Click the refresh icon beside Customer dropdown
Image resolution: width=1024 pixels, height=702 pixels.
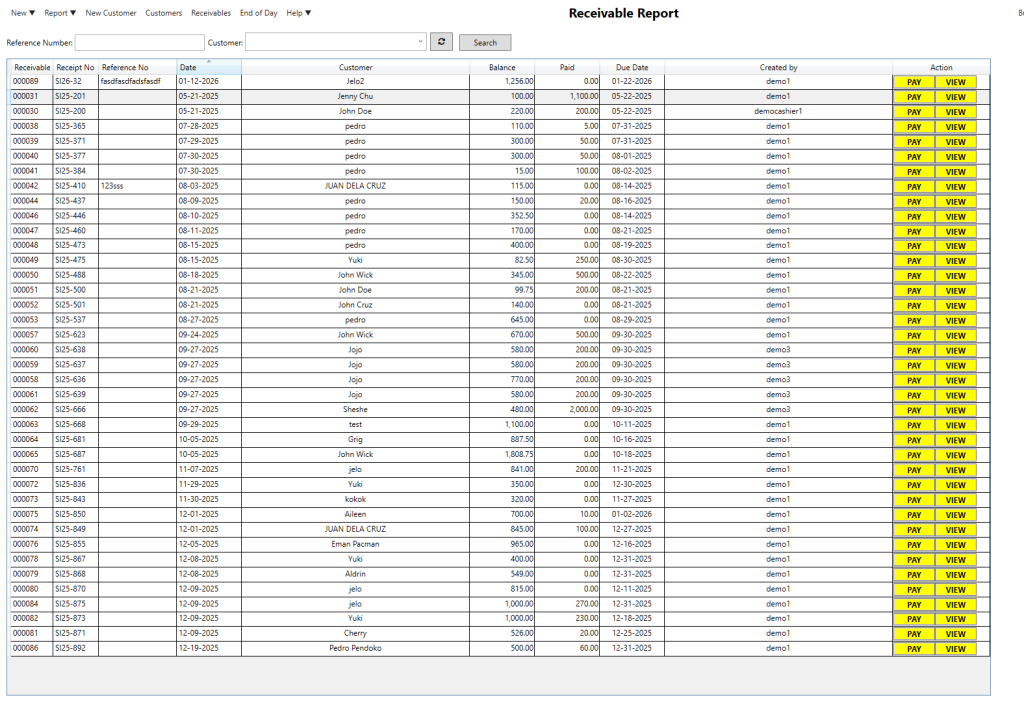coord(441,42)
